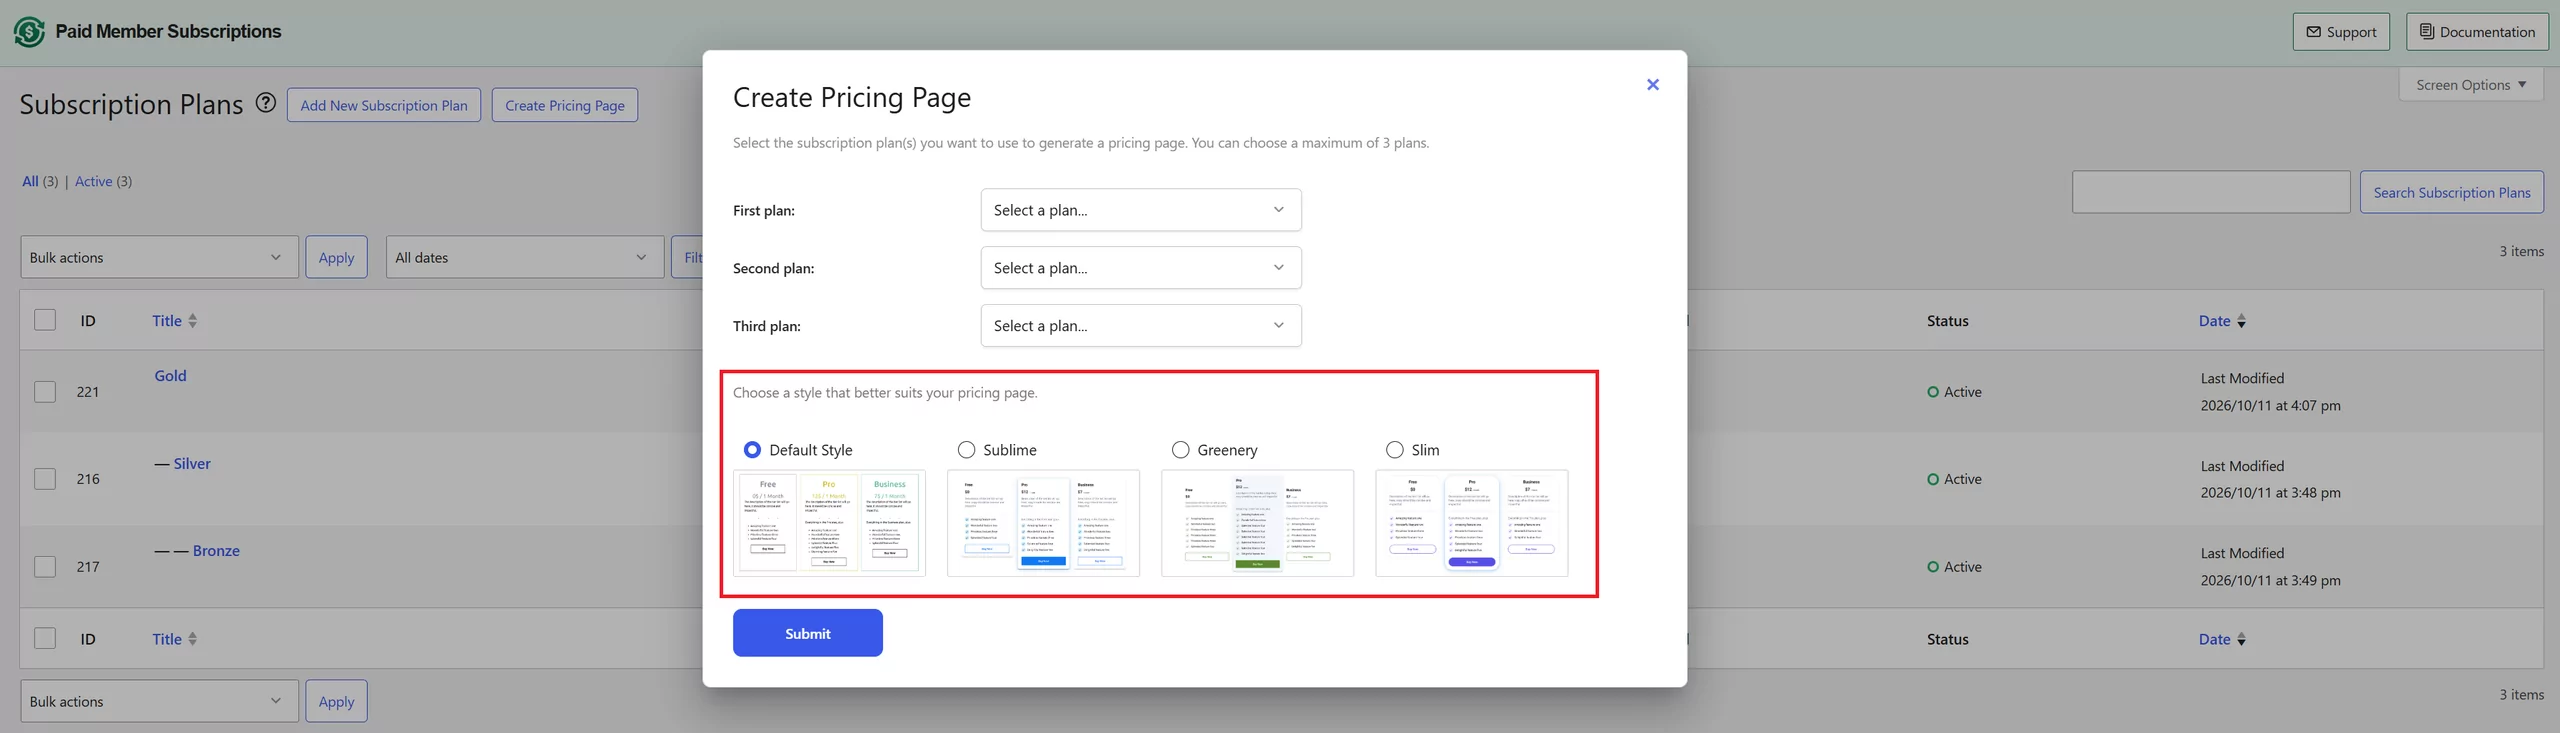The image size is (2560, 733).
Task: Open the help icon beside Subscription Plans
Action: [x=266, y=103]
